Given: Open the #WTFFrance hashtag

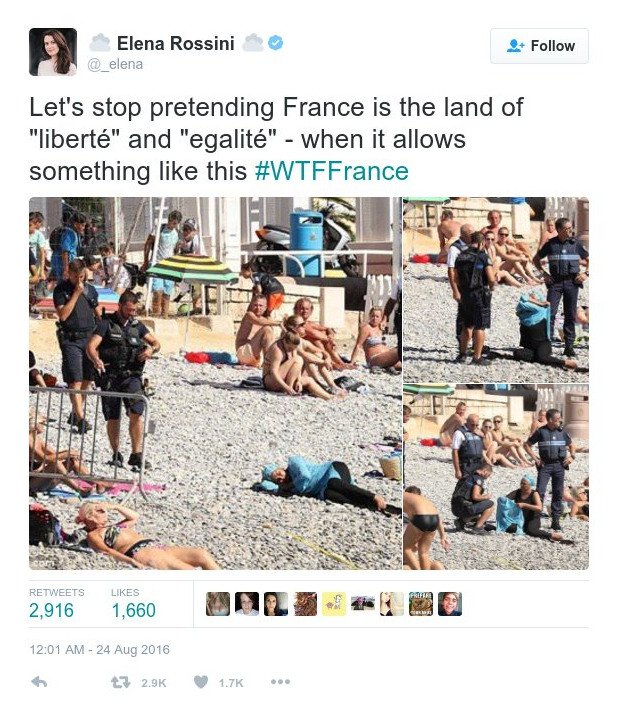Looking at the screenshot, I should (x=332, y=171).
